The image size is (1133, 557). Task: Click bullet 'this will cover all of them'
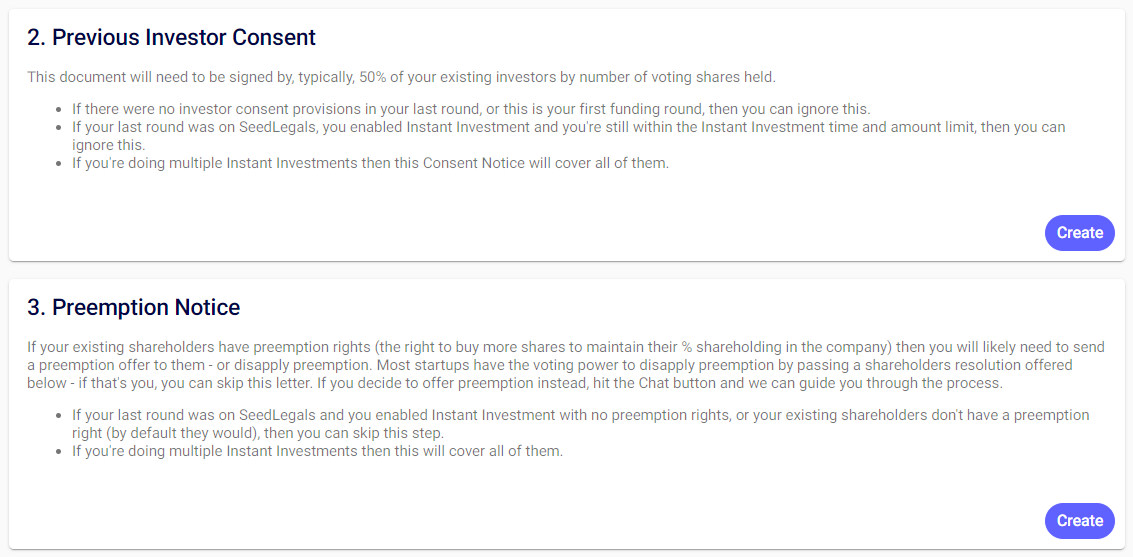[x=317, y=451]
